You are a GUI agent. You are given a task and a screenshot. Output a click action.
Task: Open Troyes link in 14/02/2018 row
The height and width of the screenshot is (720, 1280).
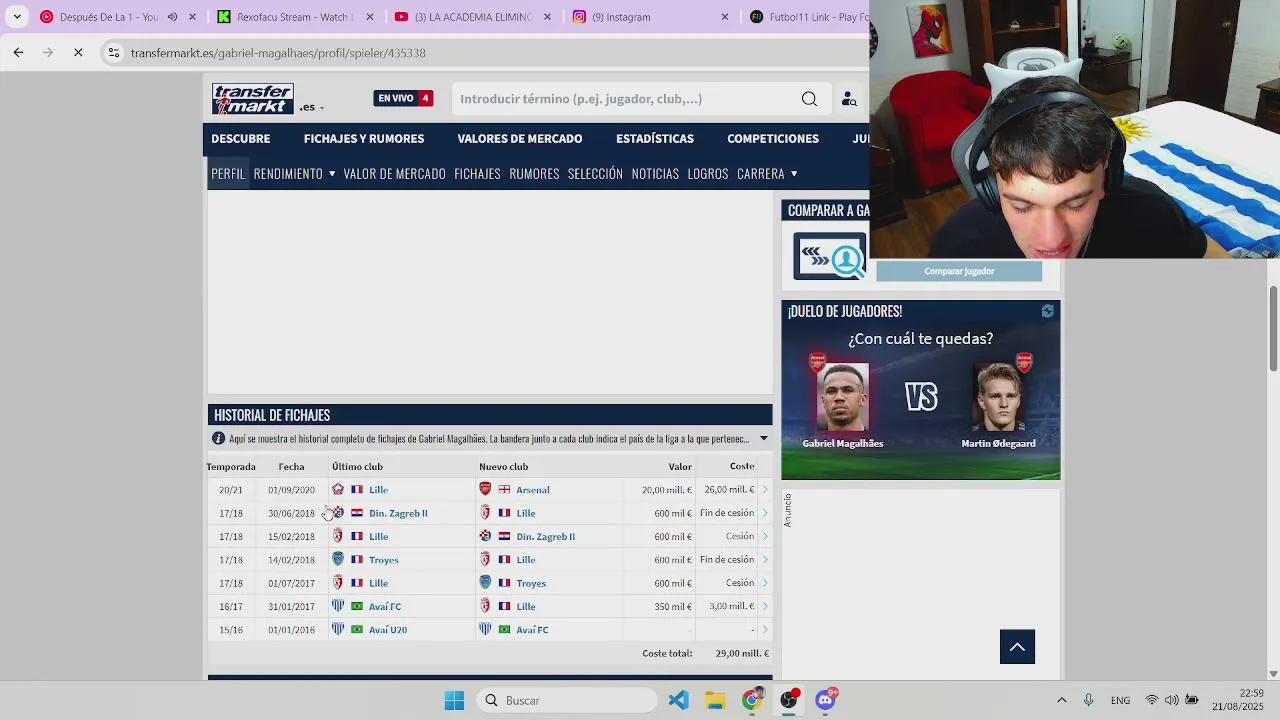coord(383,560)
